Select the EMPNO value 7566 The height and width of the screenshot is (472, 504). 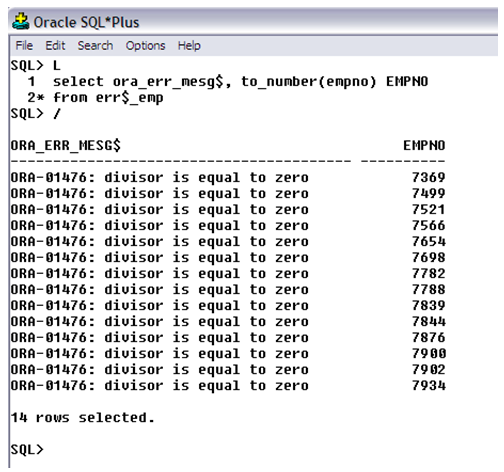coord(428,225)
